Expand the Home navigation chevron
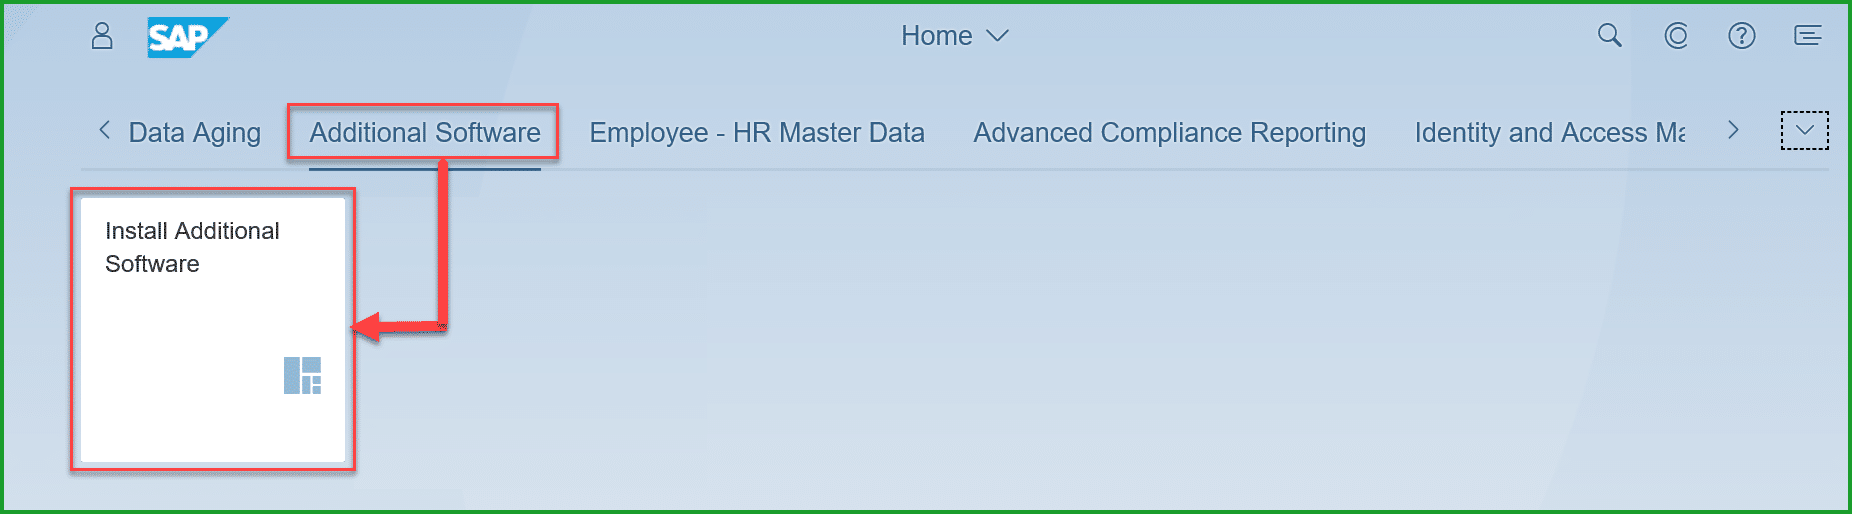This screenshot has height=514, width=1852. pyautogui.click(x=998, y=36)
